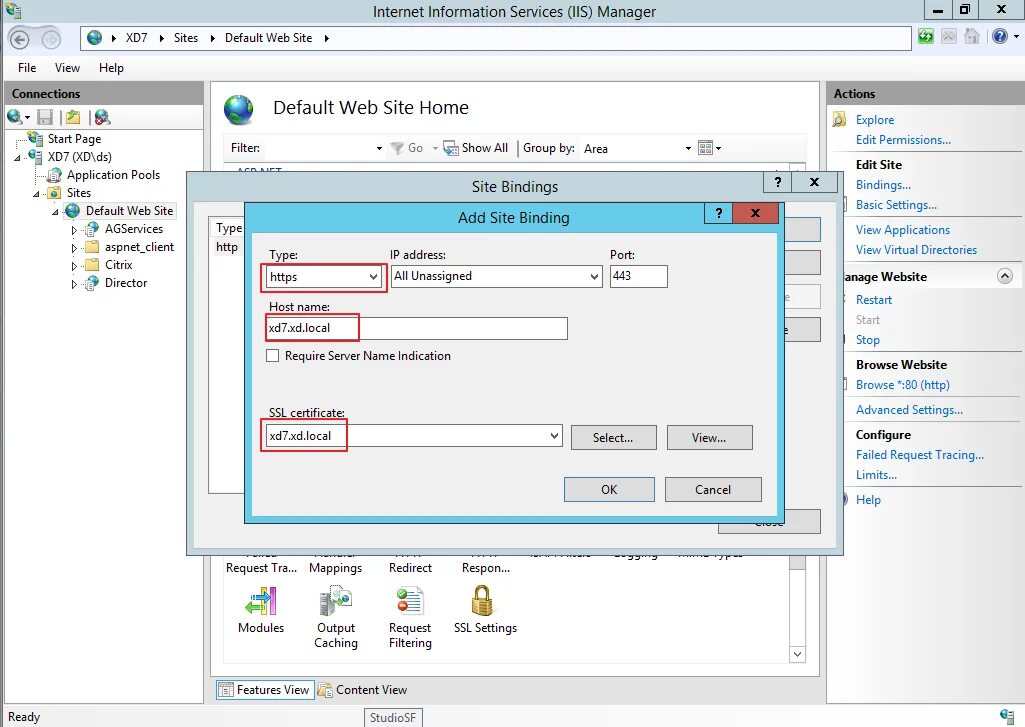Click the Default Web Site Home globe icon
The height and width of the screenshot is (727, 1025).
[239, 109]
